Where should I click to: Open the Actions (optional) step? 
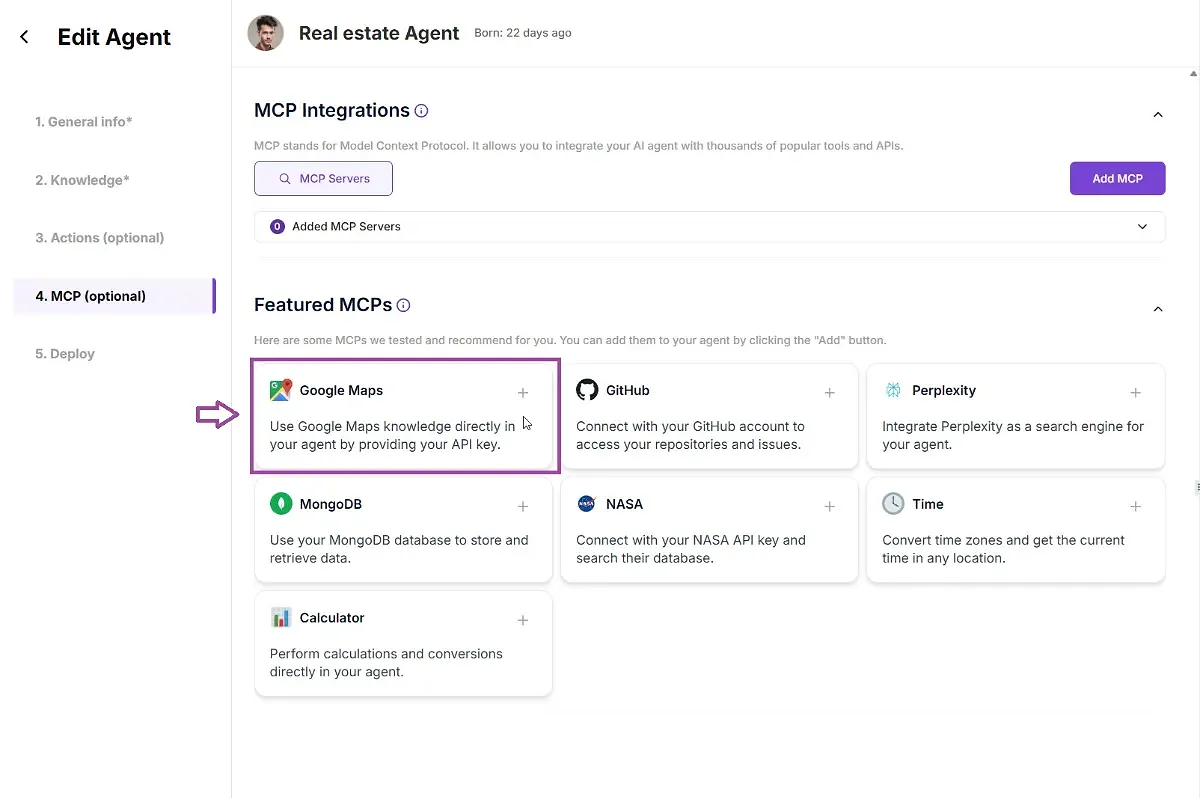(x=100, y=238)
